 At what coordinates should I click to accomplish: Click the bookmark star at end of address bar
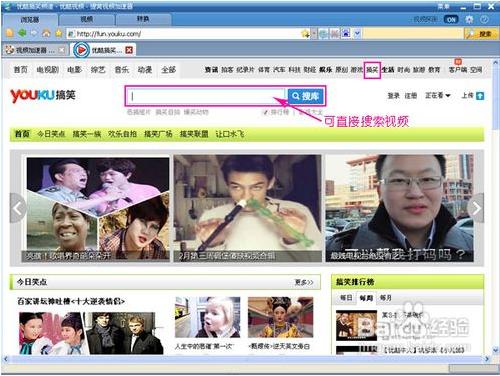(x=305, y=33)
